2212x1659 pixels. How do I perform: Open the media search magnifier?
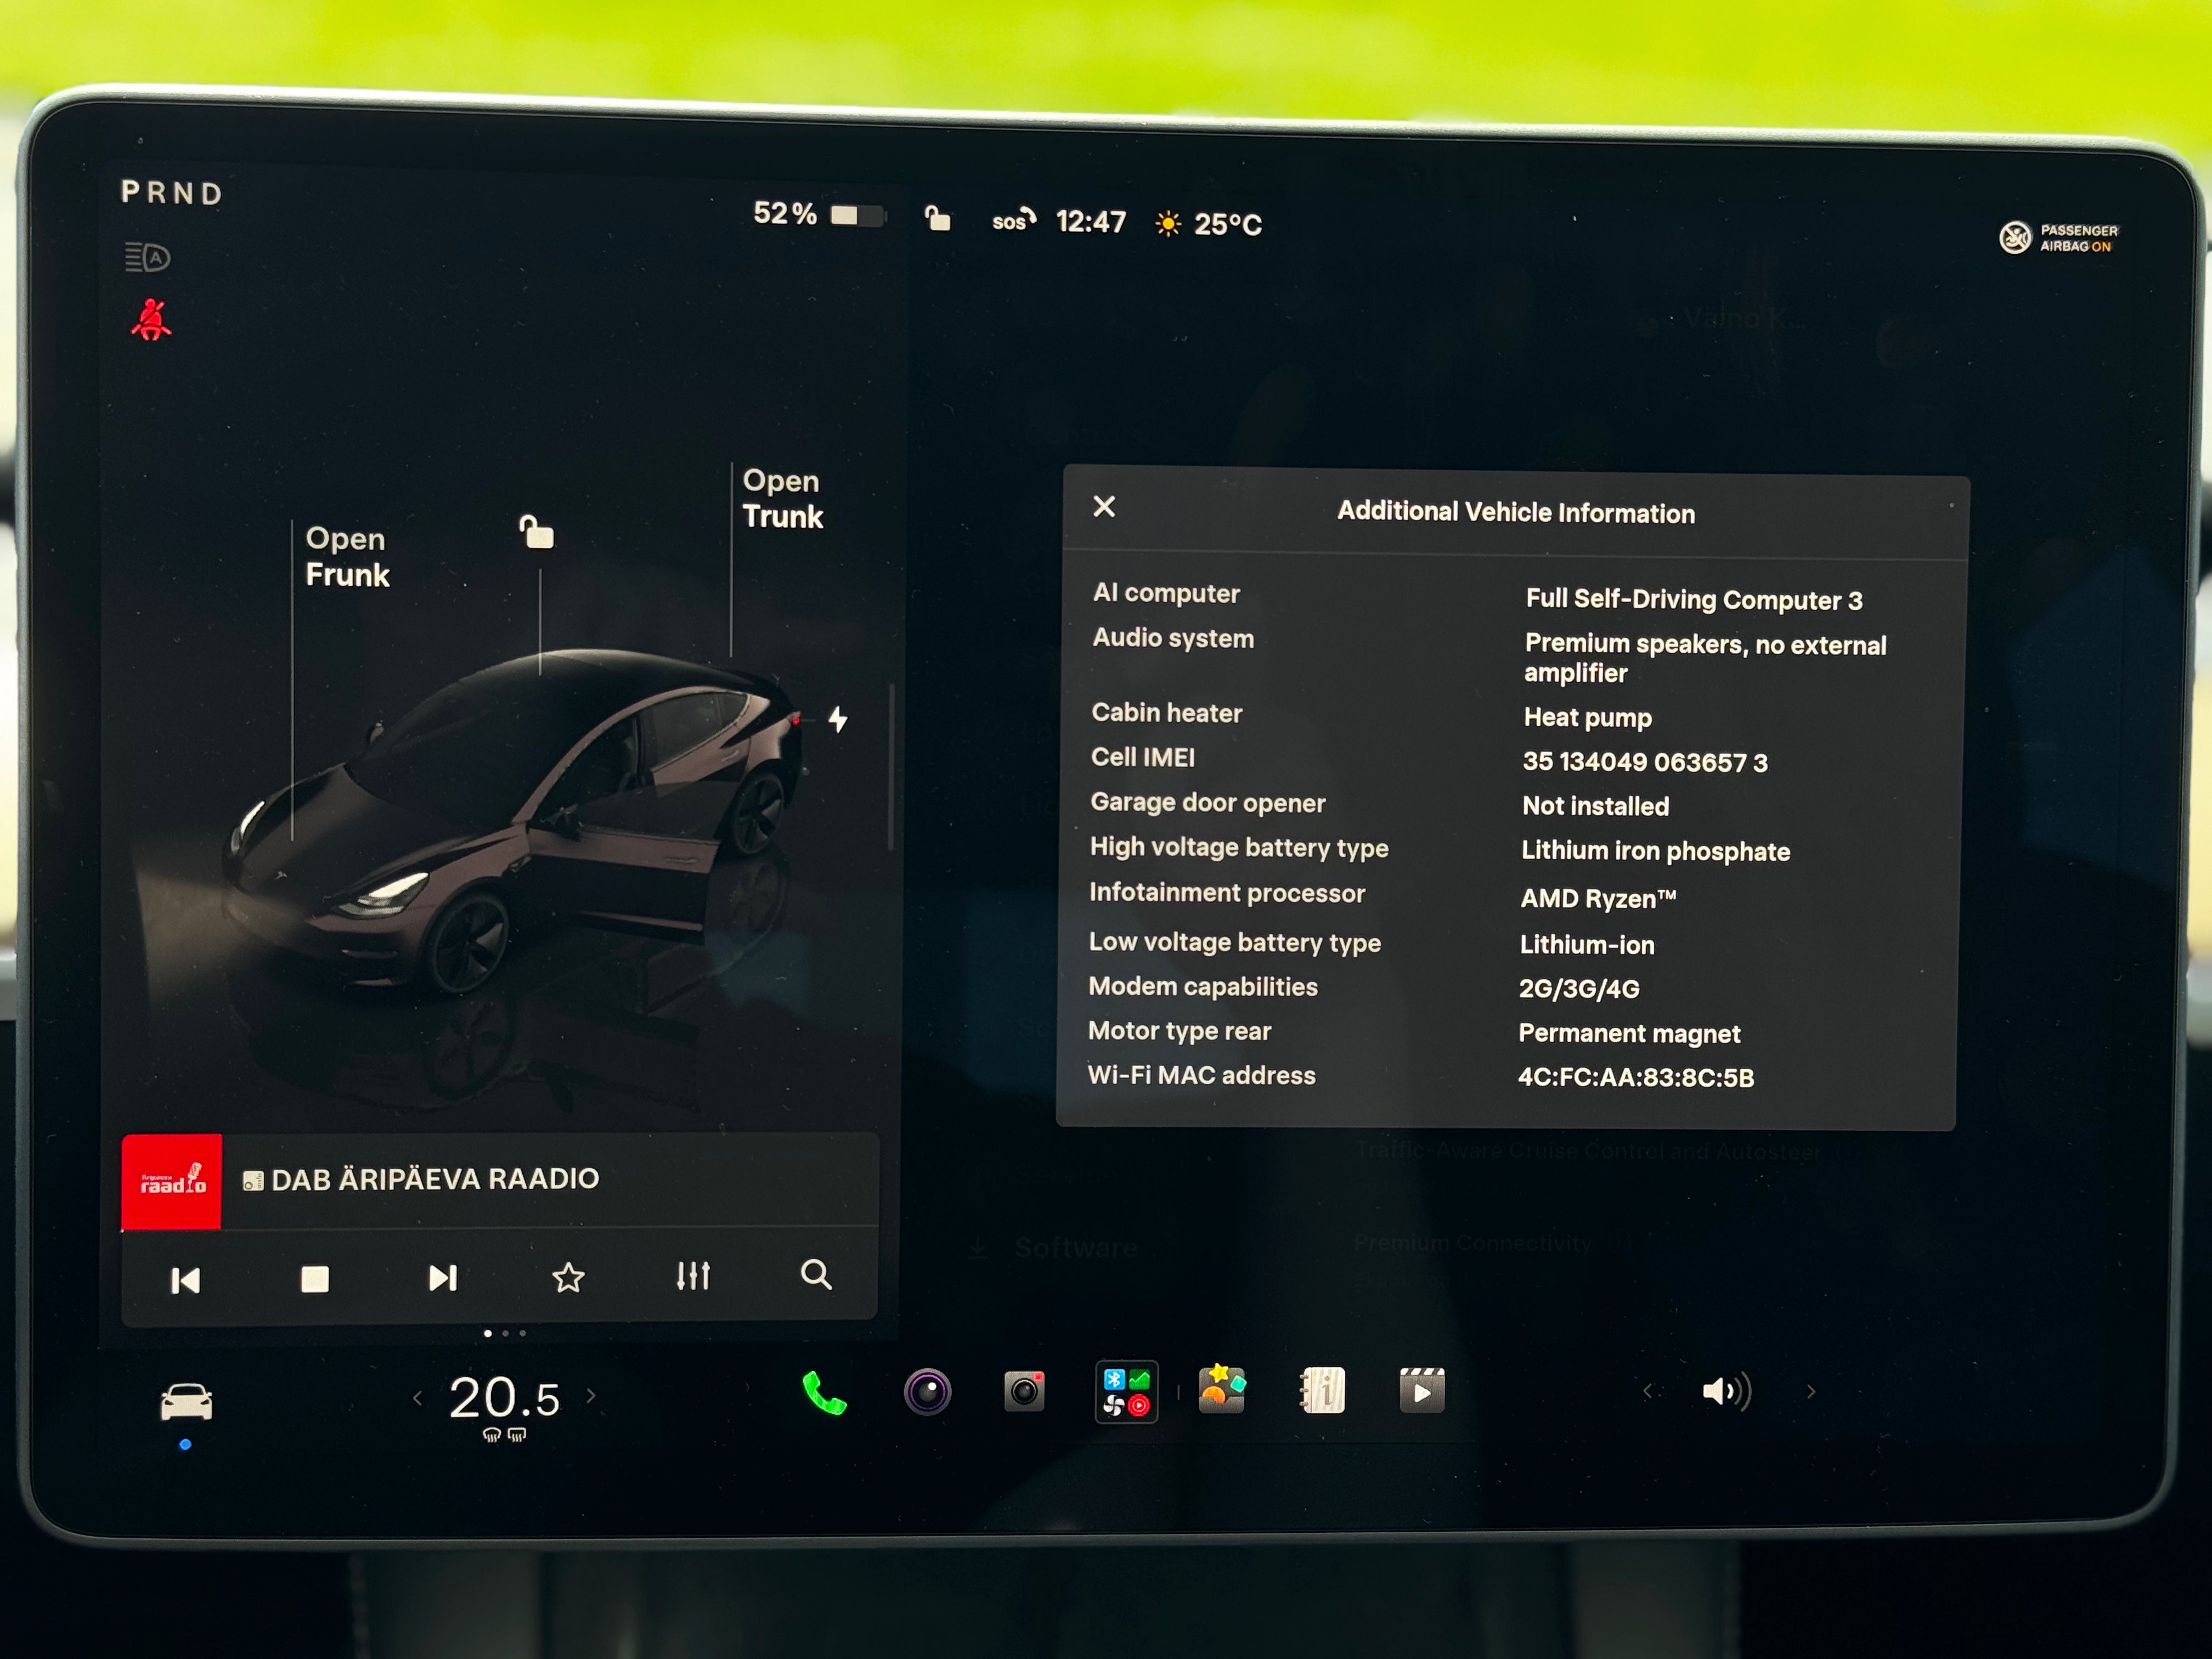[816, 1274]
